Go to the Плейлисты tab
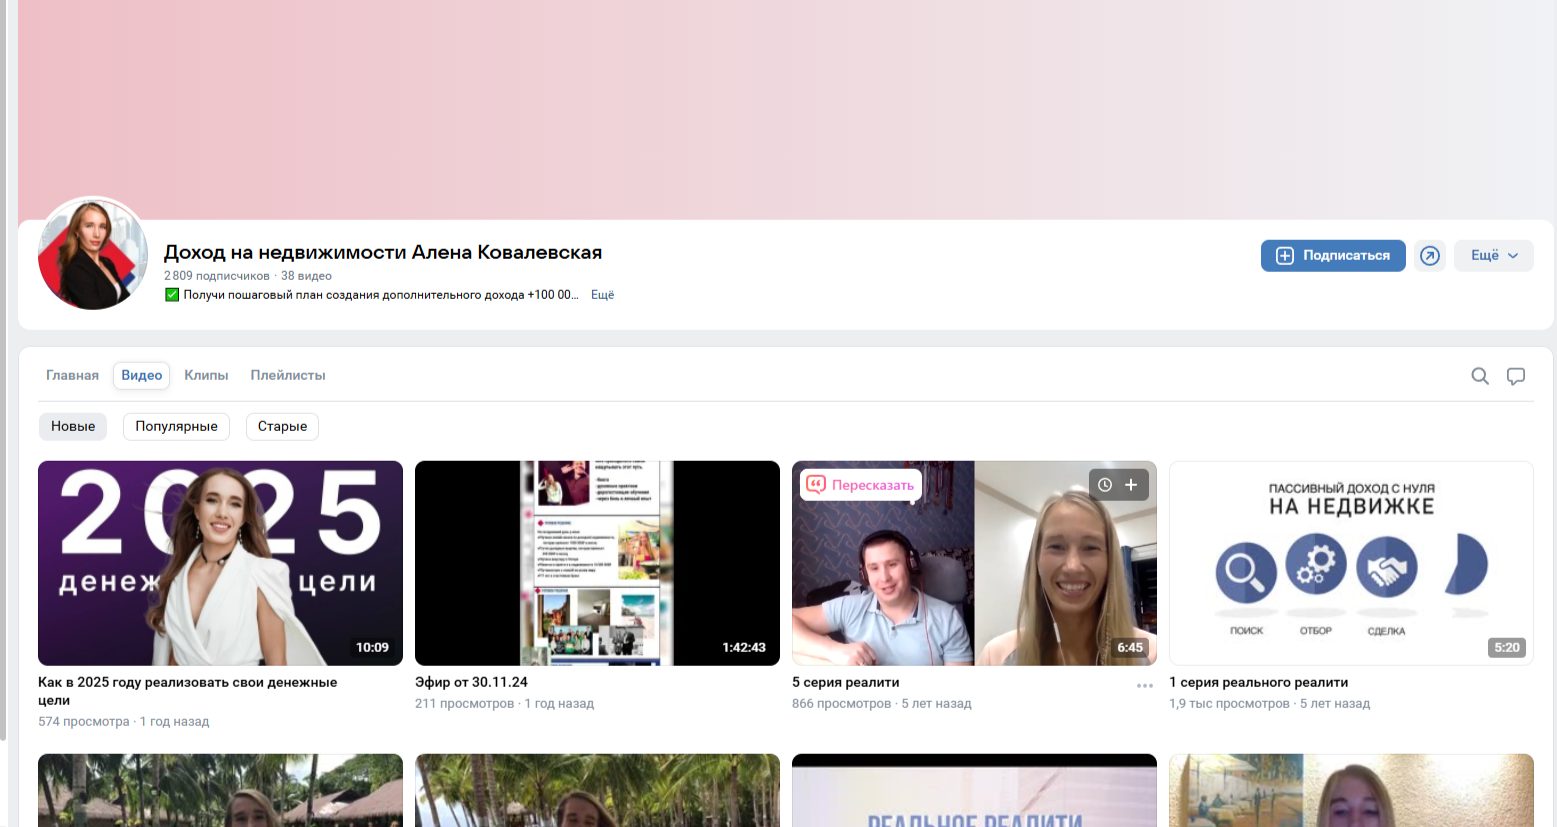This screenshot has width=1557, height=827. [288, 375]
